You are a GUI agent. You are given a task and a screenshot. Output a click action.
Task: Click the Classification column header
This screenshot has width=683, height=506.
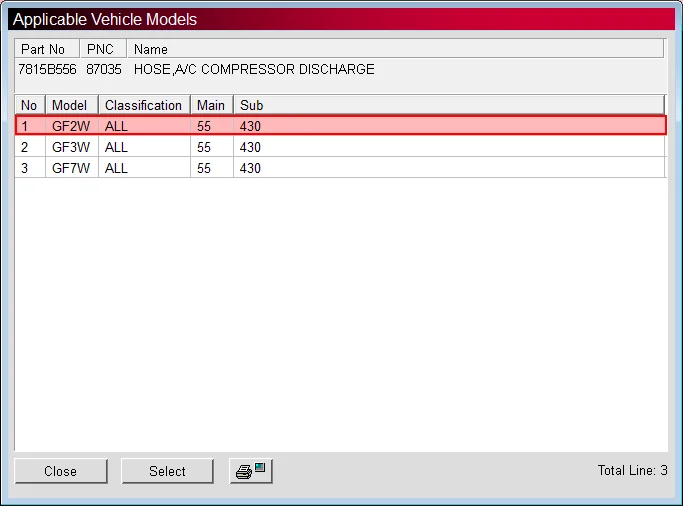[144, 105]
